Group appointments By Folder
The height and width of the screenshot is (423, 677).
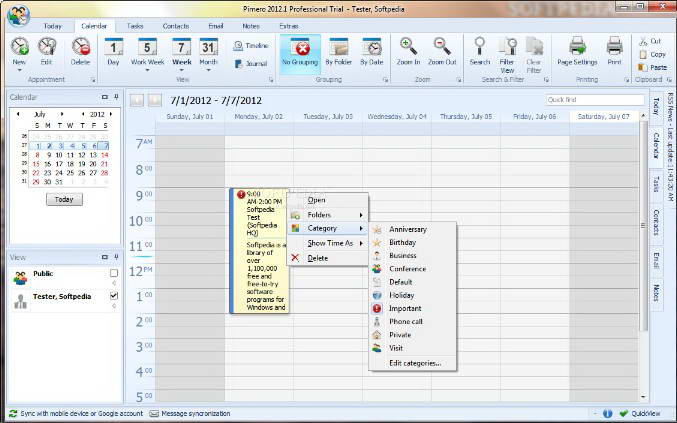point(338,51)
